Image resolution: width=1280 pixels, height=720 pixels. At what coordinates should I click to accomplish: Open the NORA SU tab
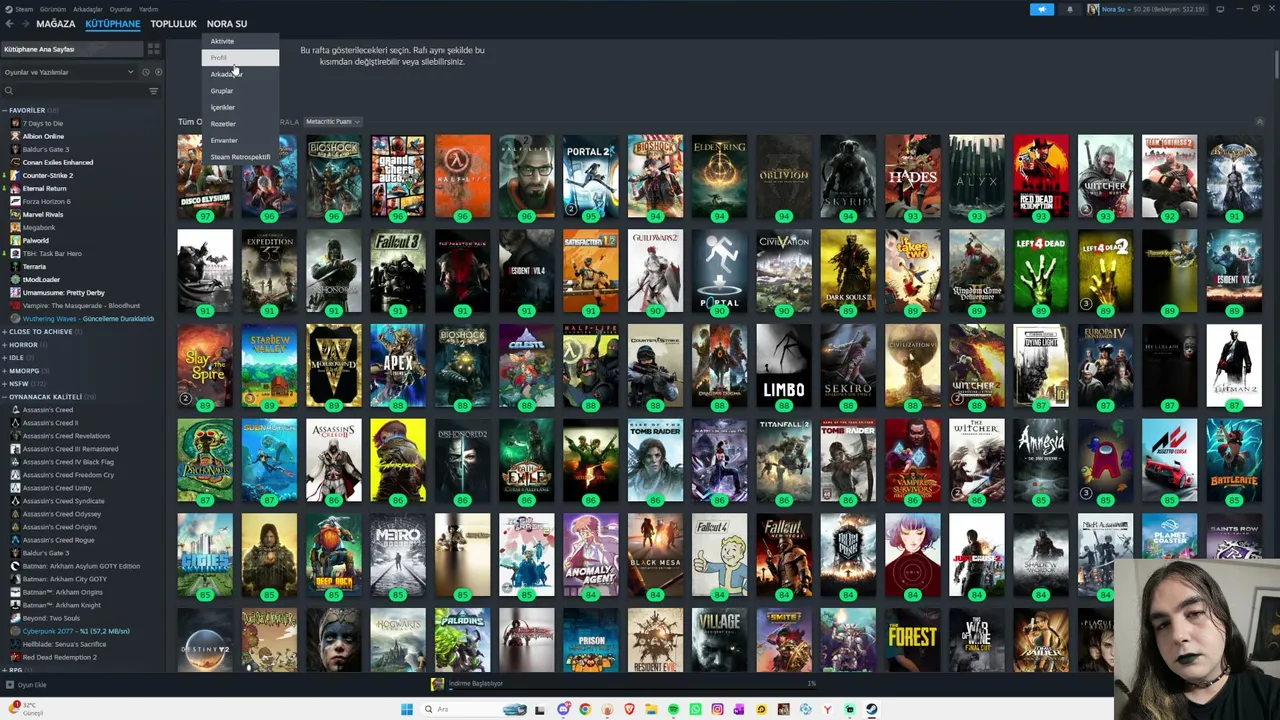pos(227,24)
